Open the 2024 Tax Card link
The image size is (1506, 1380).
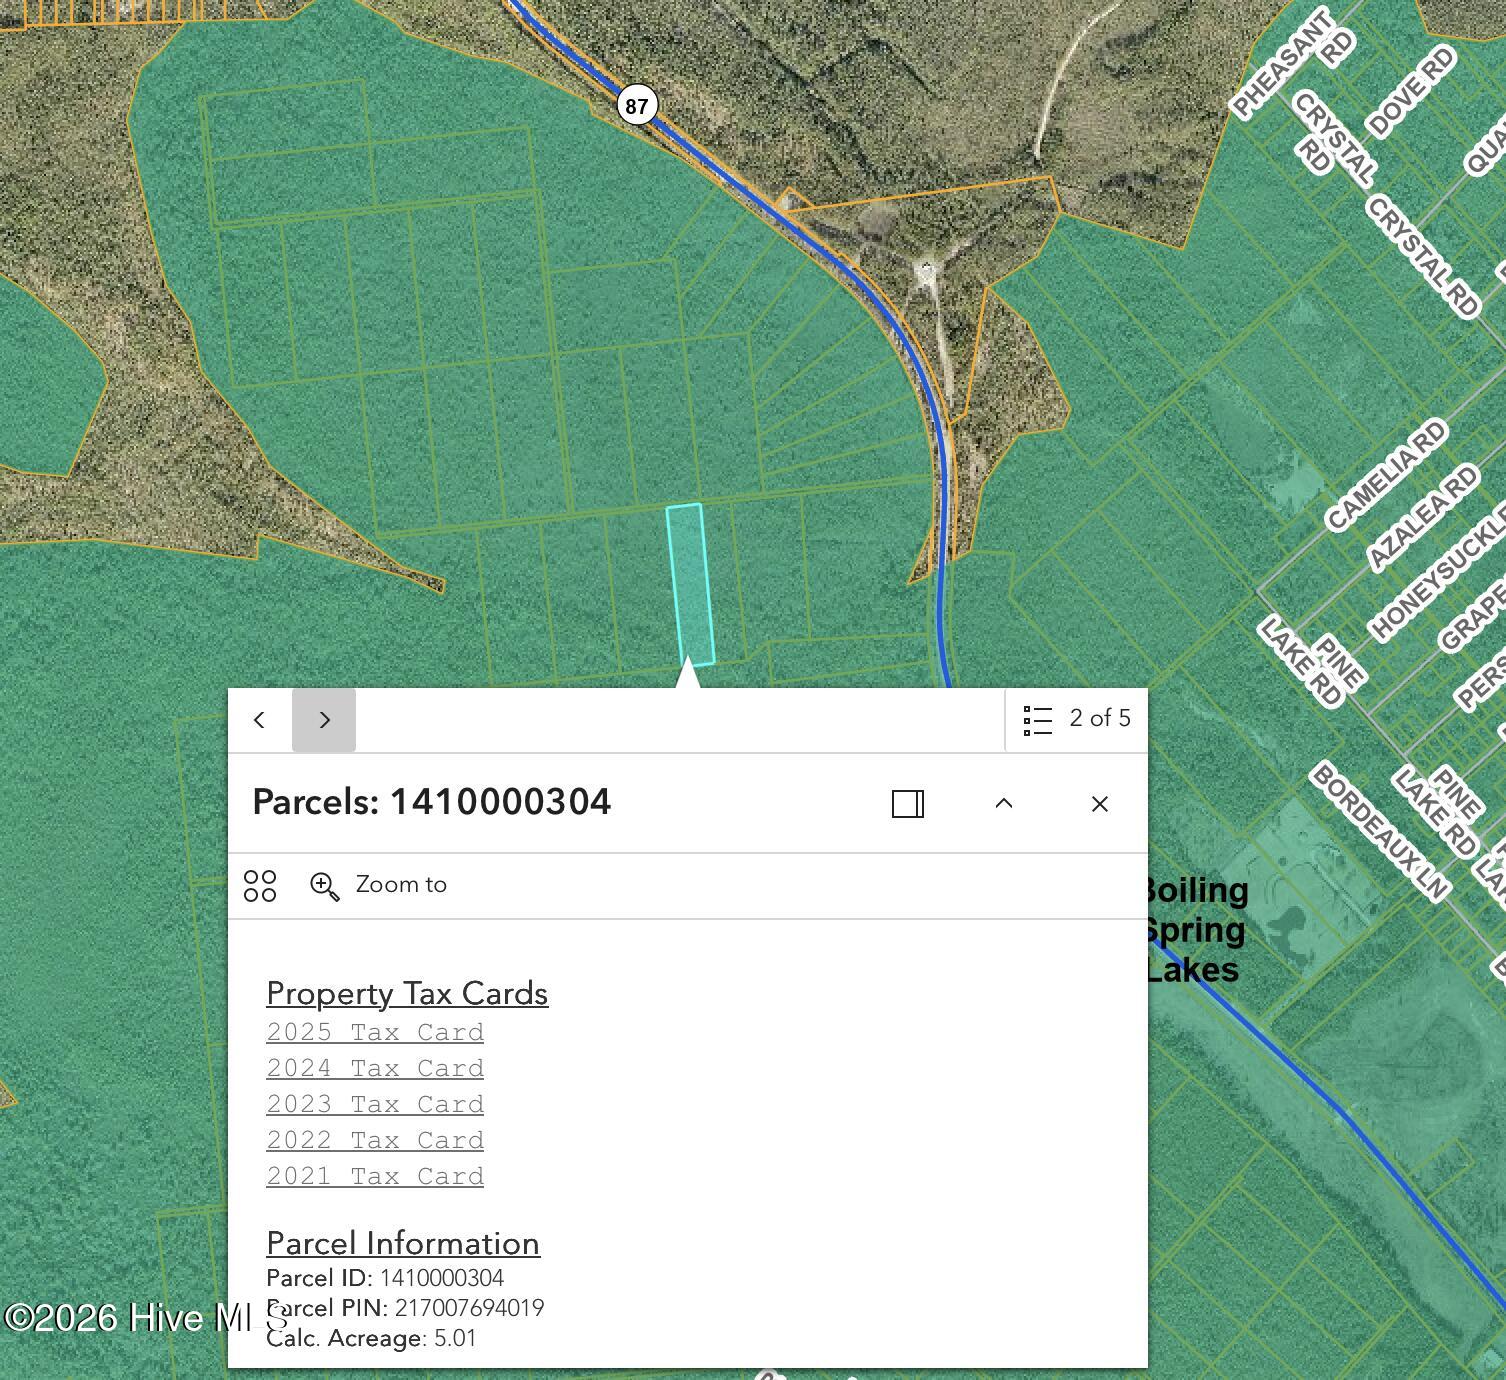tap(375, 1068)
